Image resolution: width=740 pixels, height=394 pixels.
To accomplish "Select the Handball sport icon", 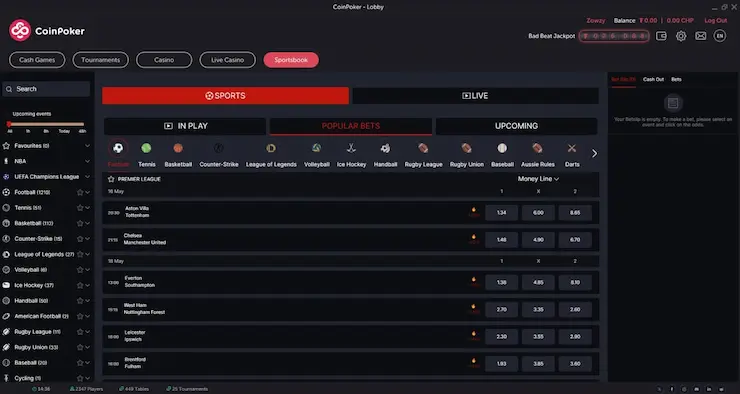I will (x=385, y=148).
